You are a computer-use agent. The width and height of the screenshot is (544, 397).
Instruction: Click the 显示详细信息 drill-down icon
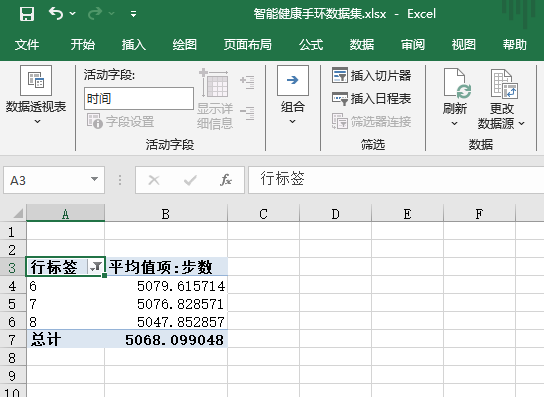point(214,83)
